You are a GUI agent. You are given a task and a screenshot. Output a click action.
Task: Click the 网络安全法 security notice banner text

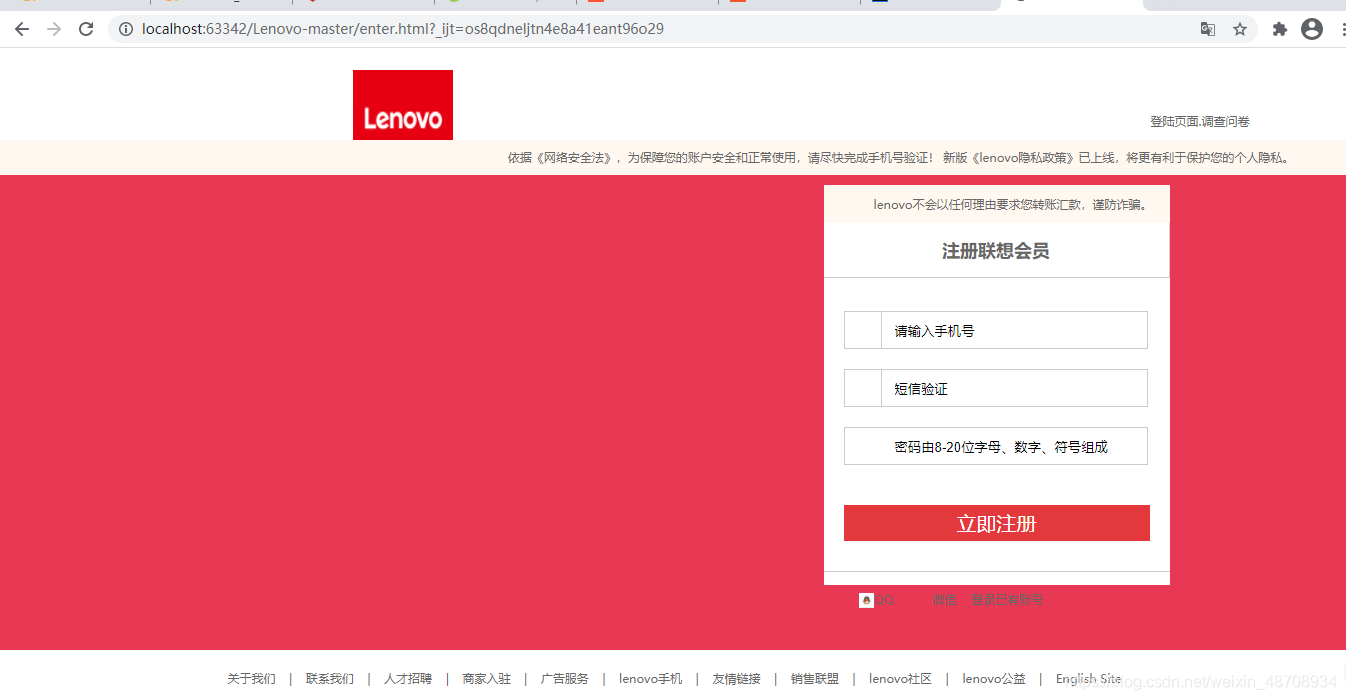pos(900,158)
